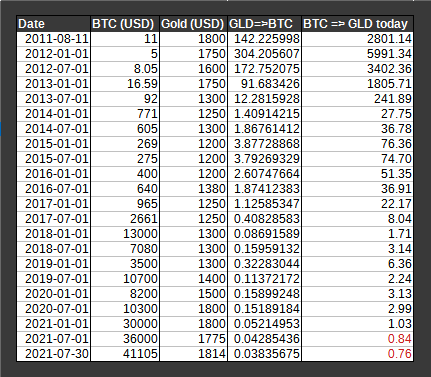Screen dimensions: 431x377
Task: Select ratio cell 12.2815928
Action: pyautogui.click(x=265, y=99)
